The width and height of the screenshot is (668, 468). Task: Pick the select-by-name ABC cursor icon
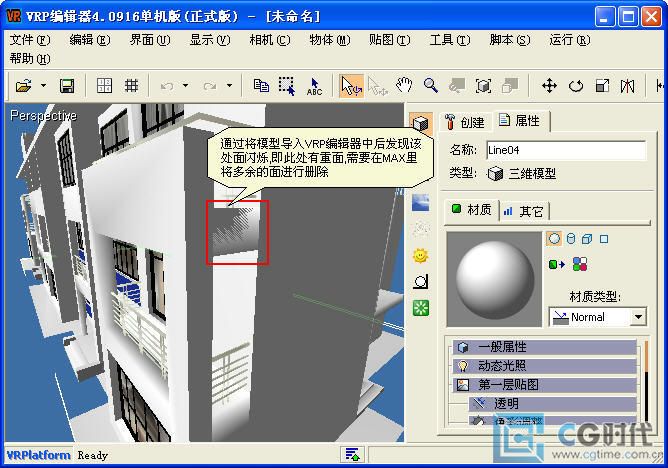coord(314,86)
